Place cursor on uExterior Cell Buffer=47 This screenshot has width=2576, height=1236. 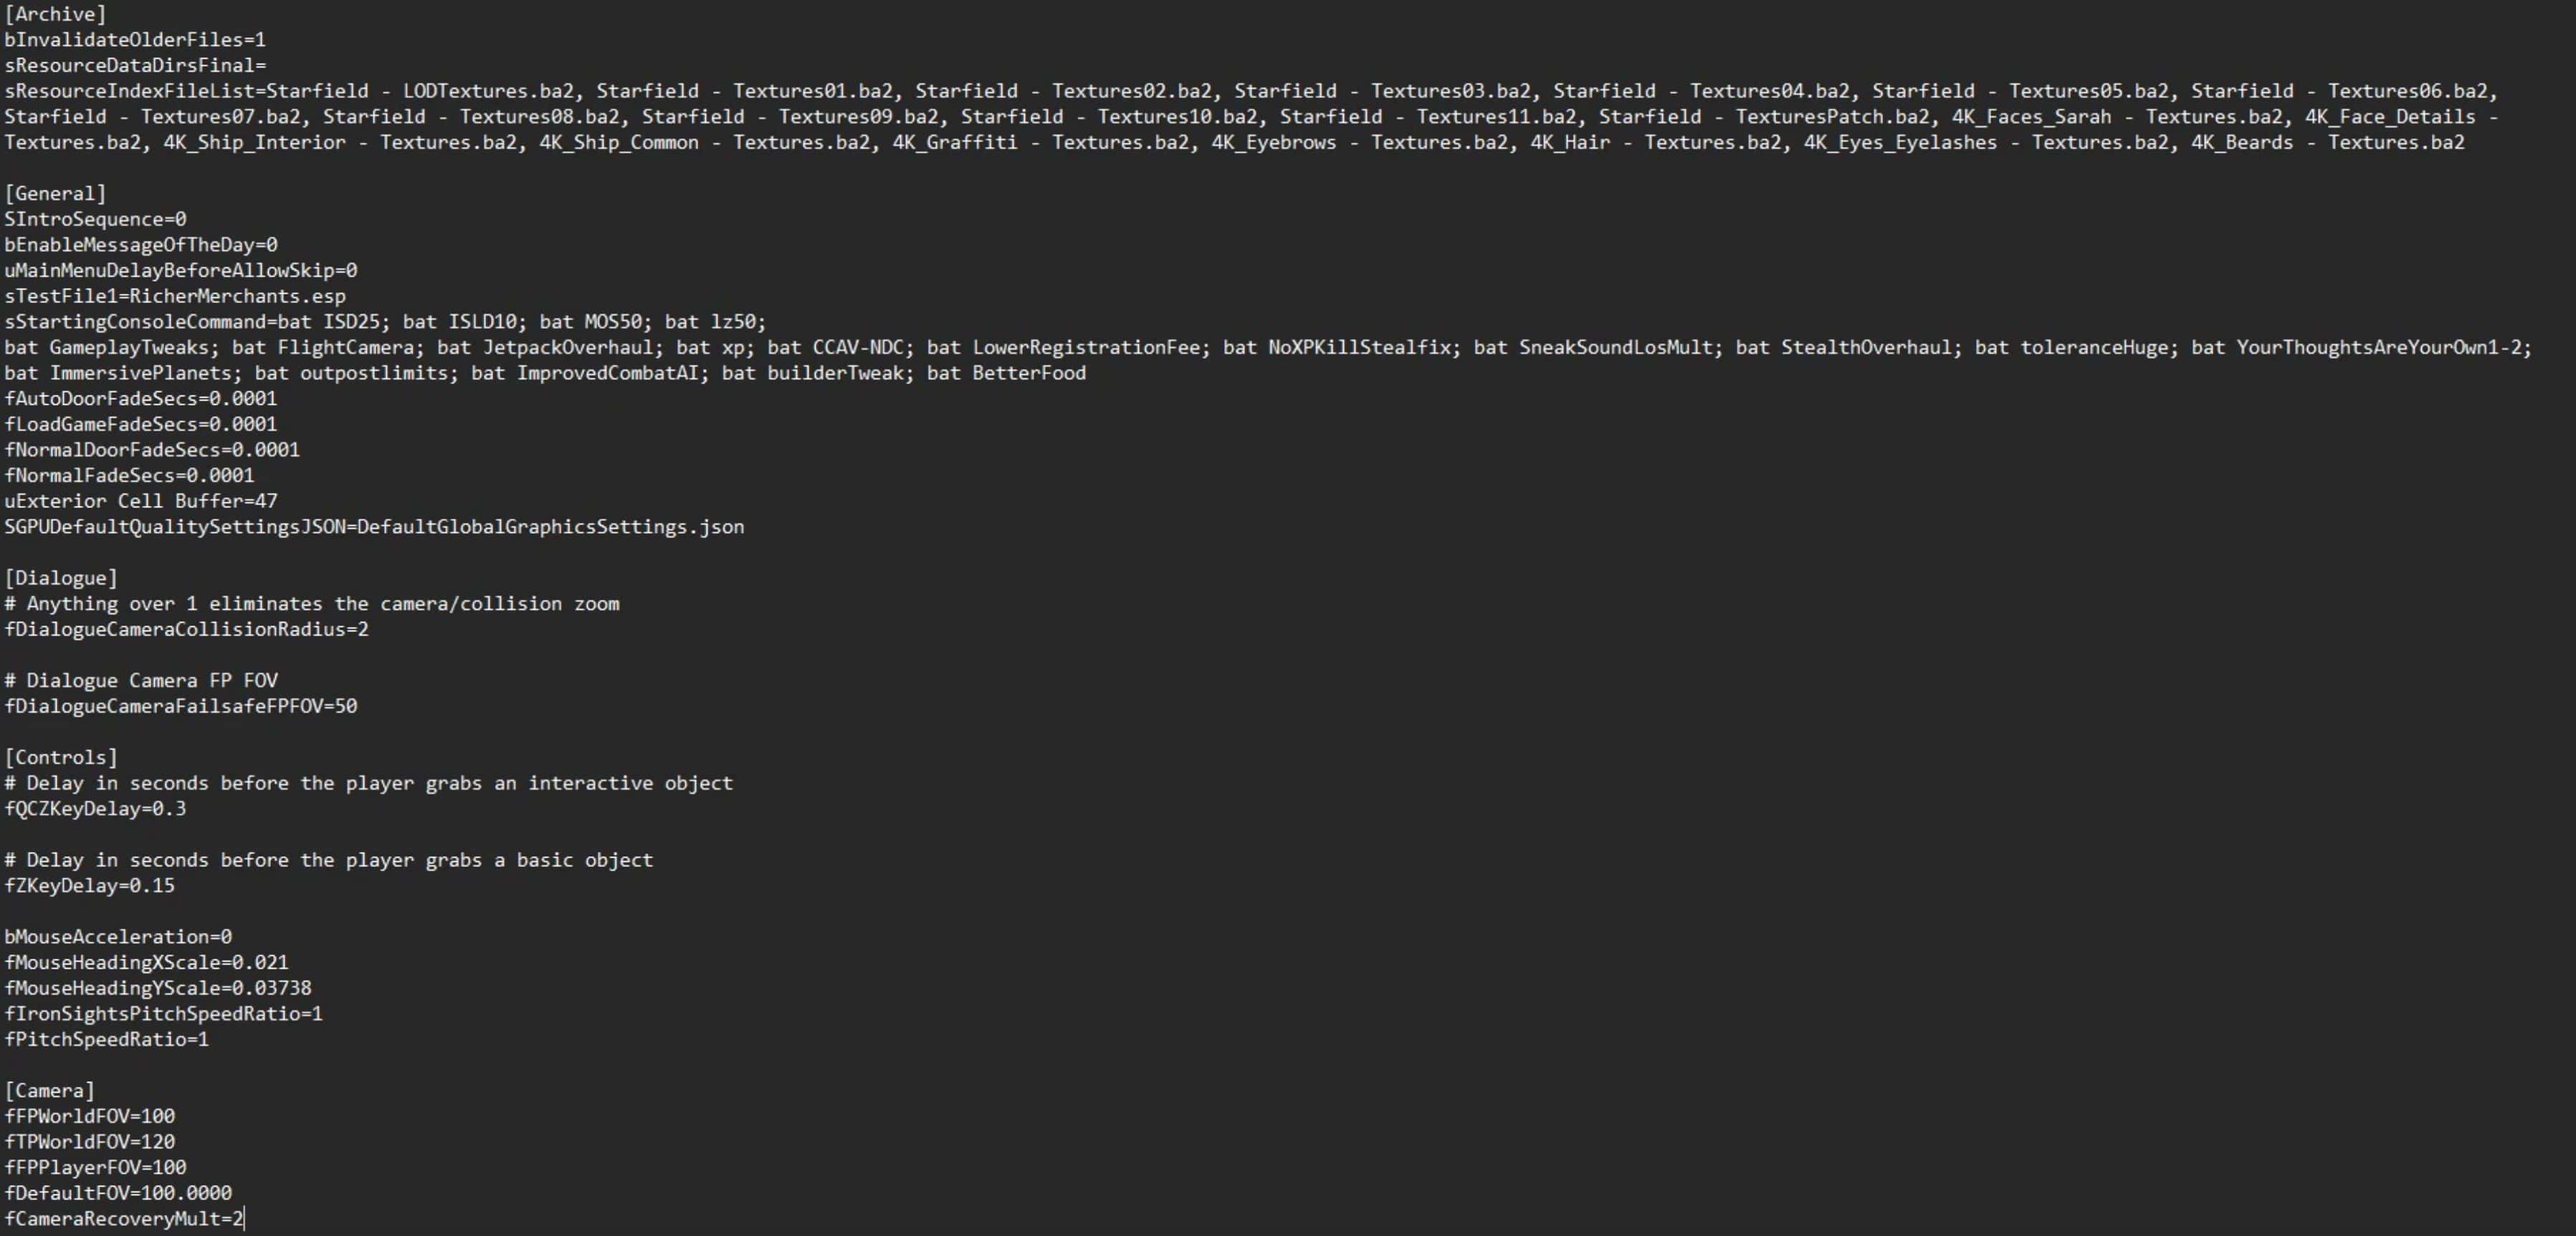coord(141,501)
